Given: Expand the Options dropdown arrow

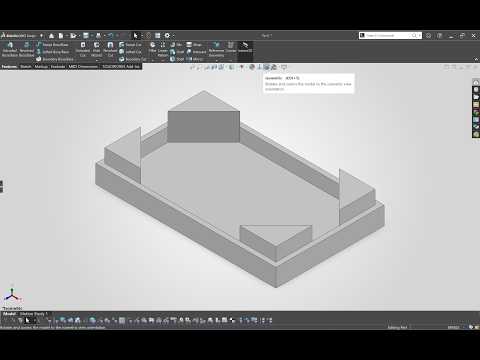Looking at the screenshot, I should click(173, 36).
